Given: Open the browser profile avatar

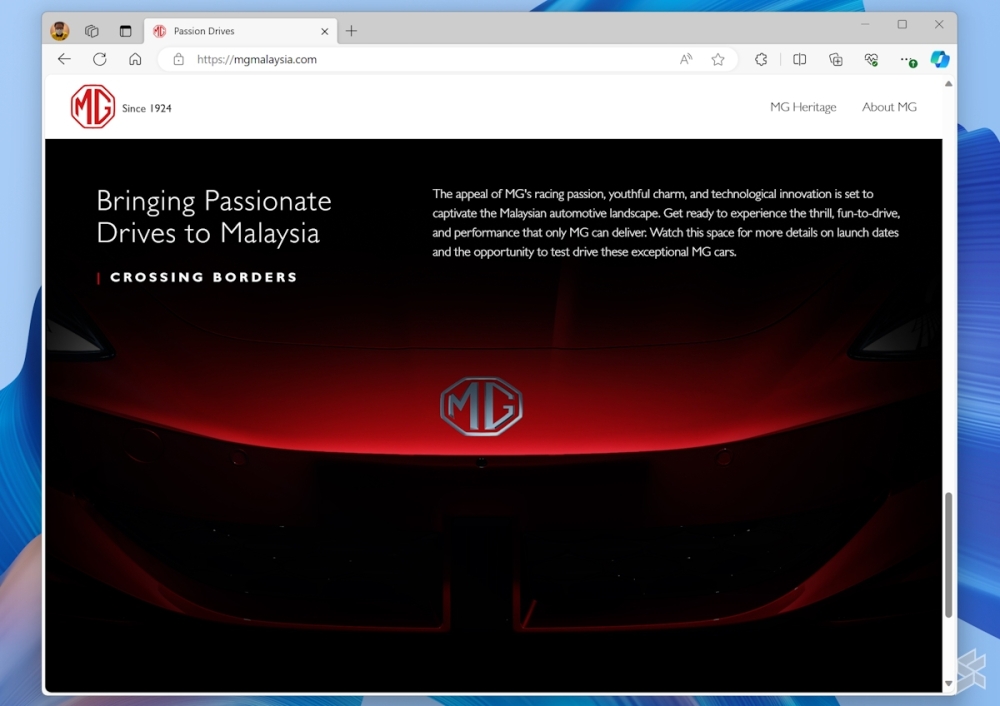Looking at the screenshot, I should click(x=59, y=31).
